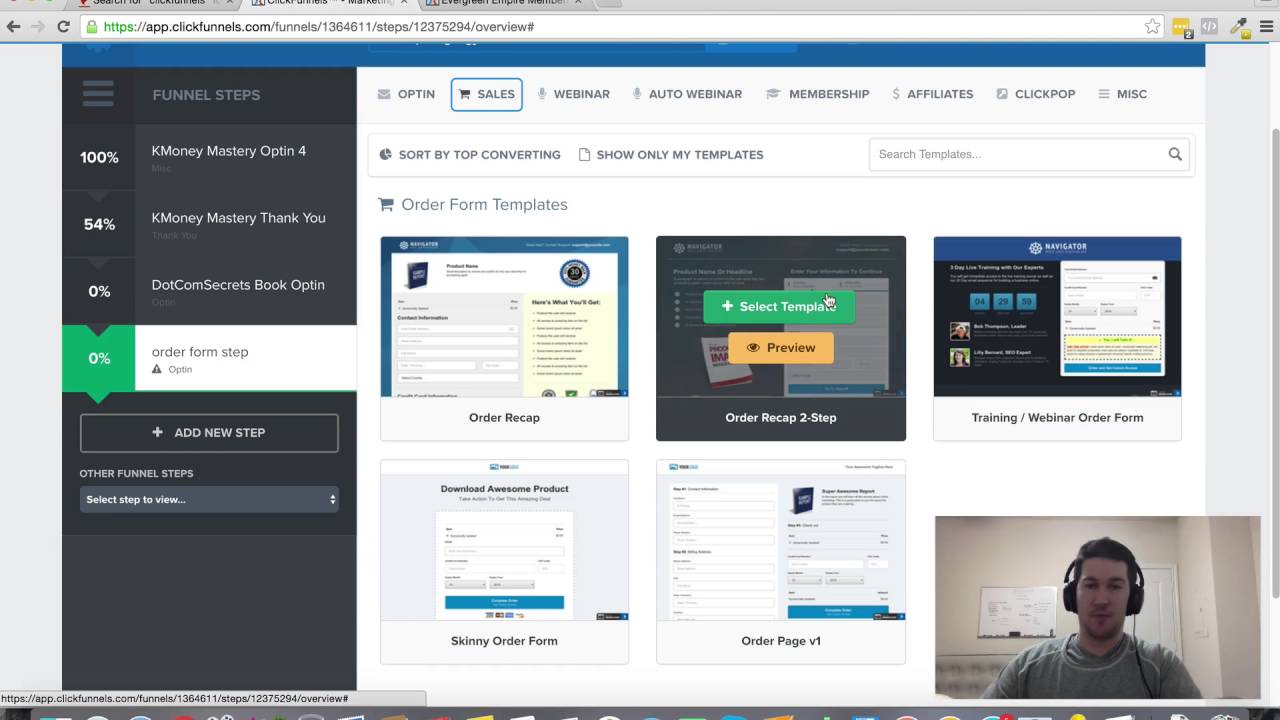1280x720 pixels.
Task: Preview the Order Recap 2-Step template
Action: pyautogui.click(x=781, y=348)
